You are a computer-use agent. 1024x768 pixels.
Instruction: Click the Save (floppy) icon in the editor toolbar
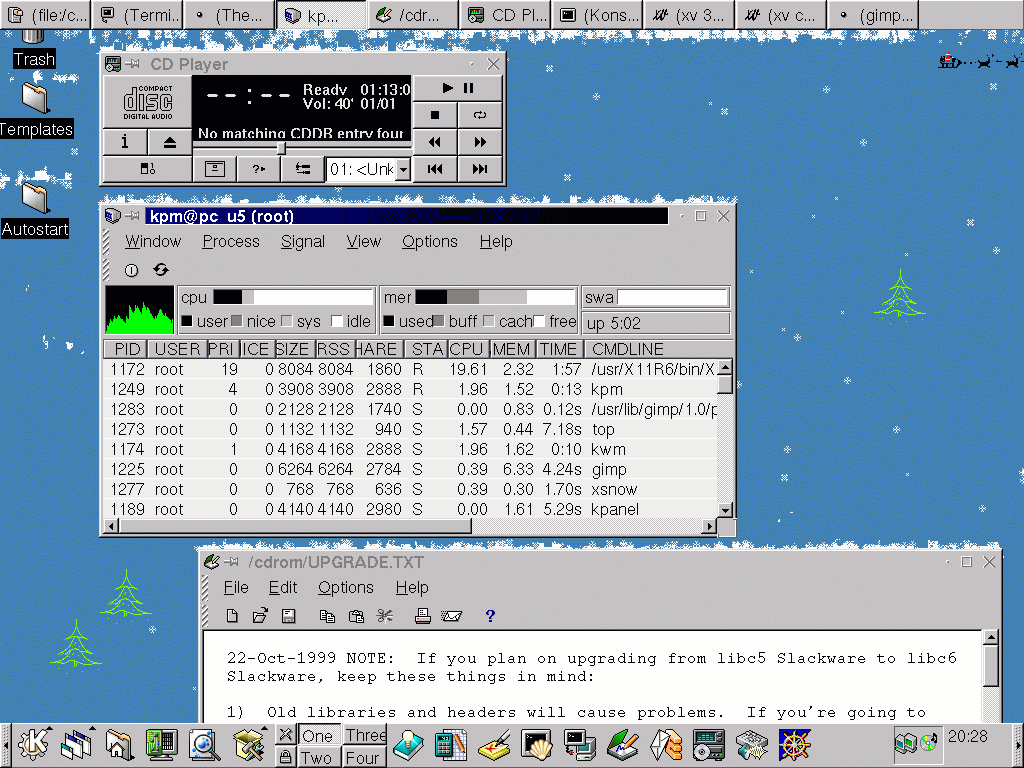tap(289, 616)
